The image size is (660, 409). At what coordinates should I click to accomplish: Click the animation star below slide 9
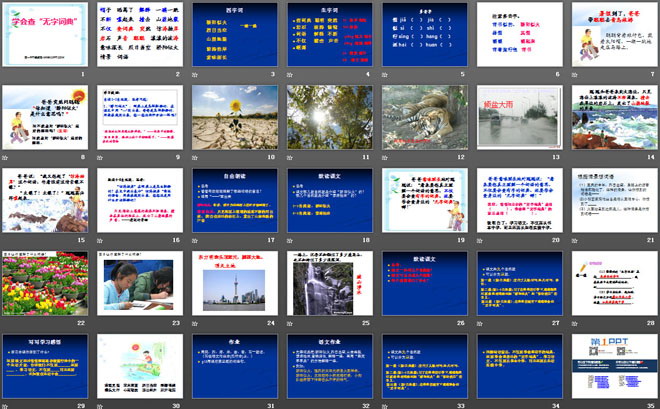pyautogui.click(x=99, y=158)
